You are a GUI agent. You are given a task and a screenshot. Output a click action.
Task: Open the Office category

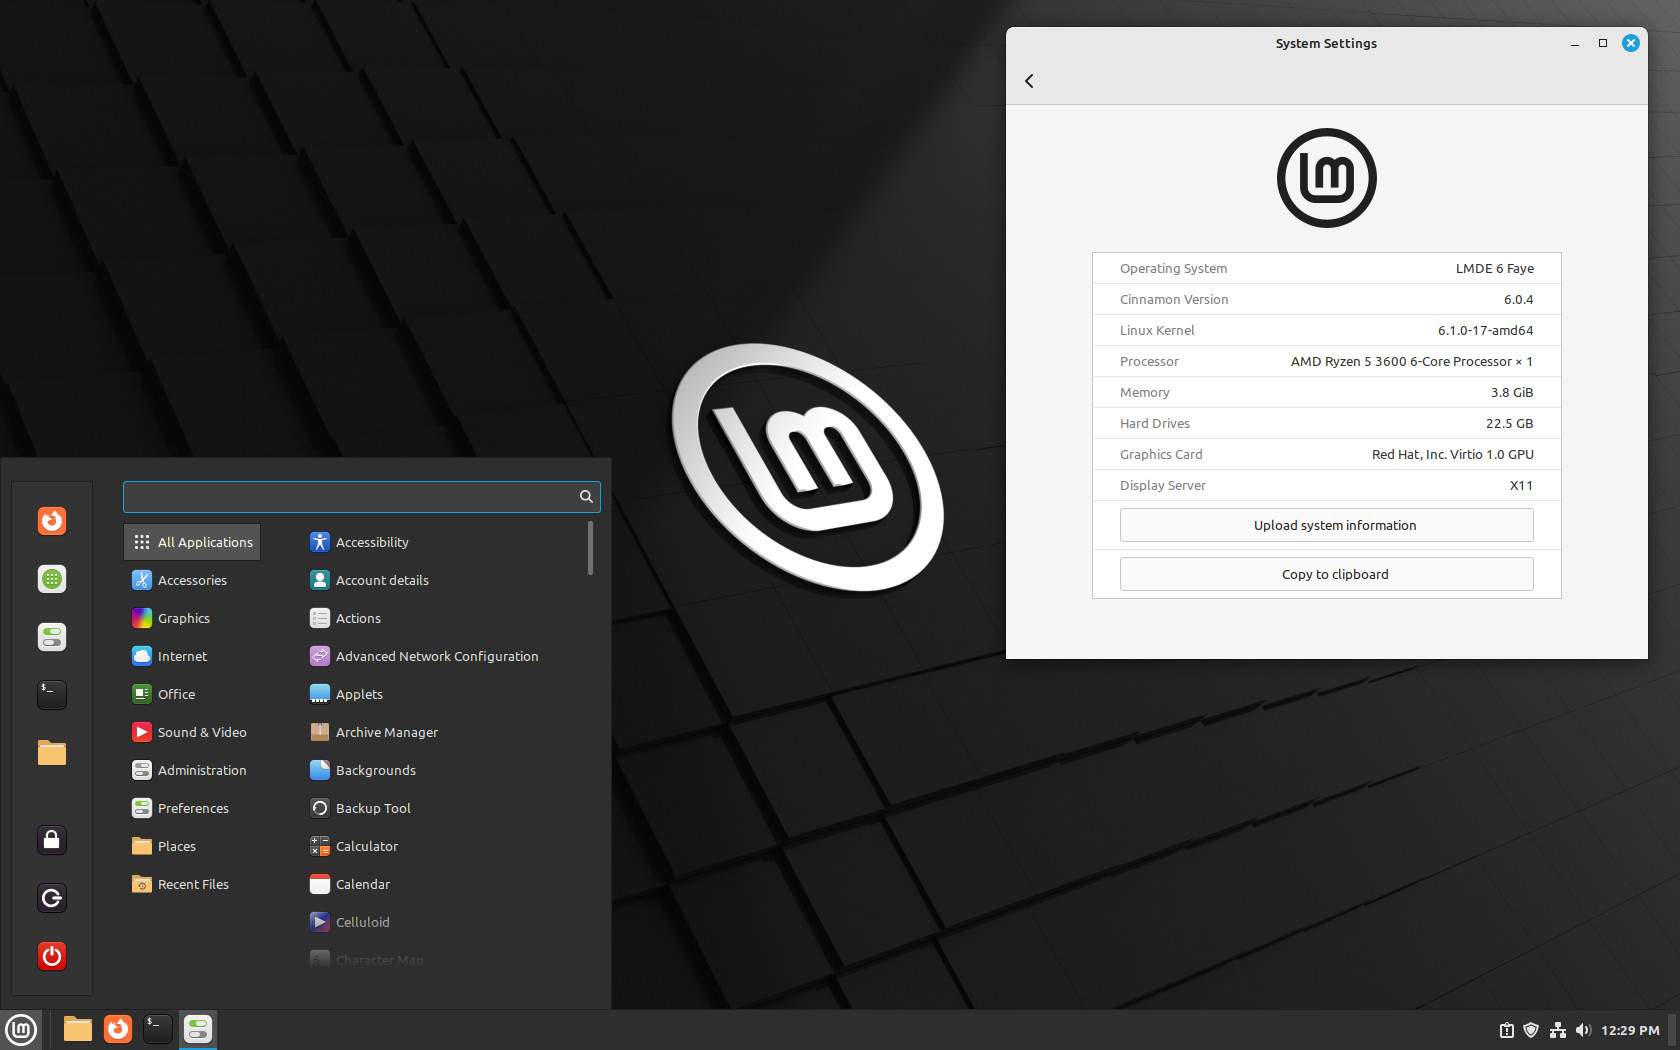tap(192, 694)
